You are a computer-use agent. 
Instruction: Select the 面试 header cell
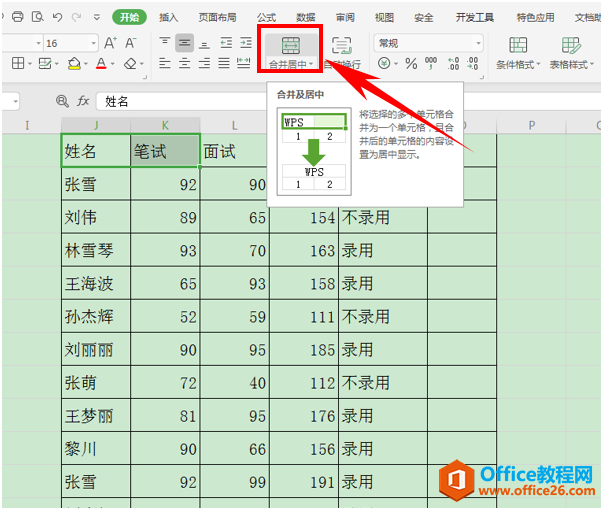click(x=235, y=151)
